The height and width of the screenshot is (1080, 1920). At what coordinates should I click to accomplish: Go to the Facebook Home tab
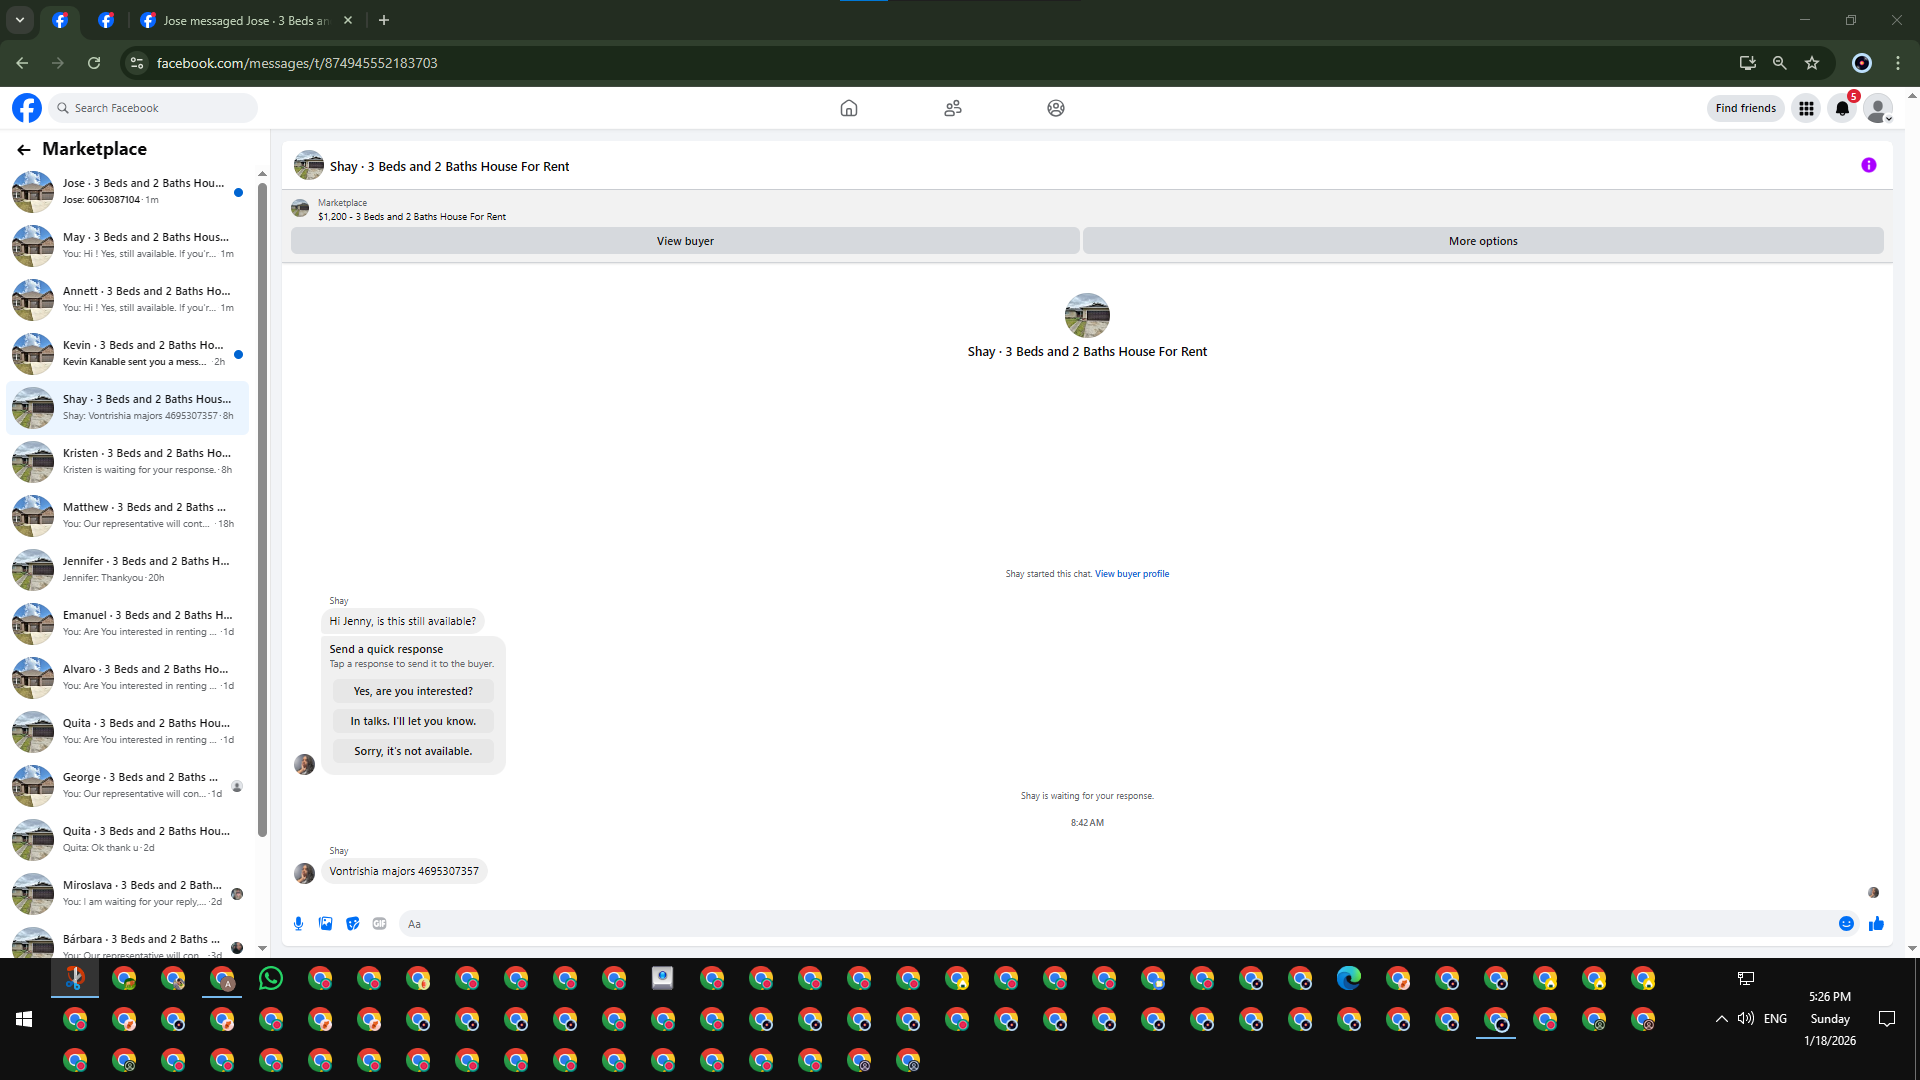pyautogui.click(x=848, y=109)
